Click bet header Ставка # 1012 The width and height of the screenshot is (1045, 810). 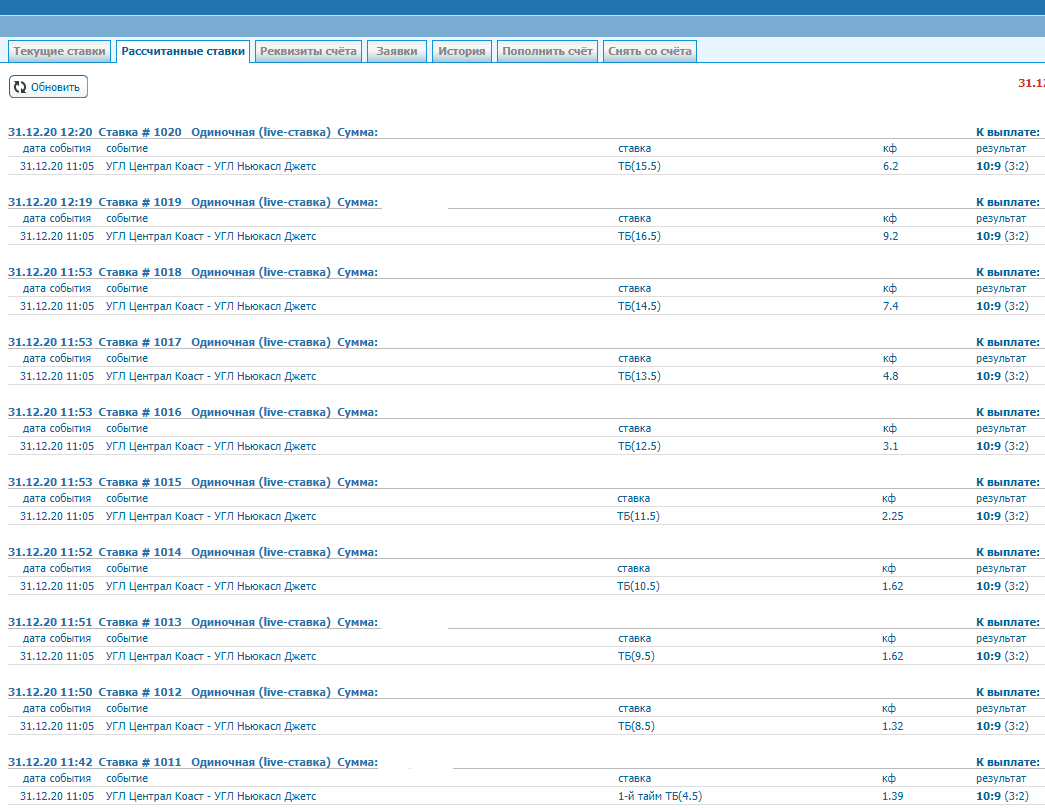pos(140,692)
